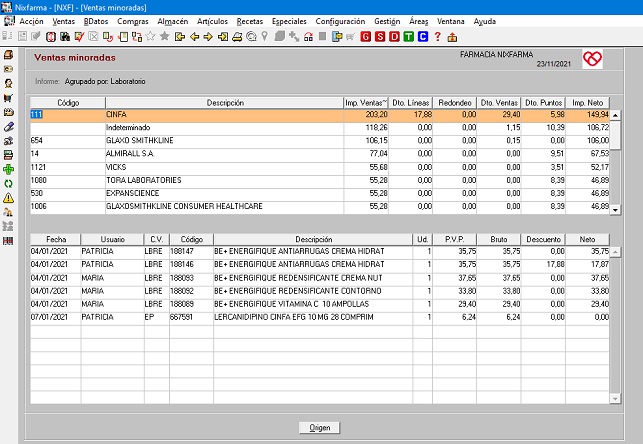Select the VICKS laboratory row
Screen dimensions: 643x444
(x=320, y=167)
